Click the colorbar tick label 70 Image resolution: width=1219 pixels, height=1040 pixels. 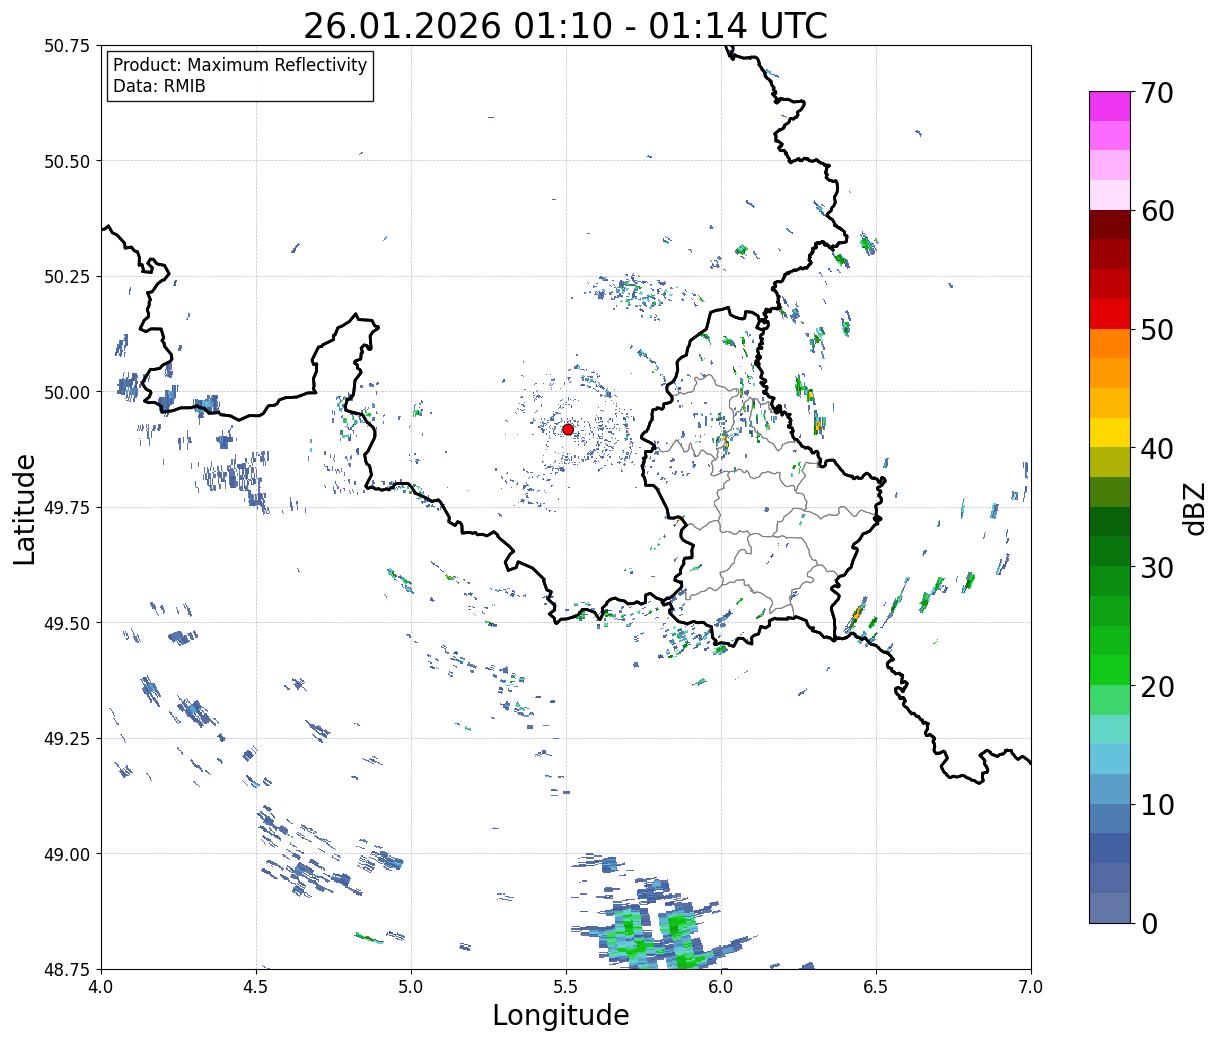pyautogui.click(x=1157, y=93)
